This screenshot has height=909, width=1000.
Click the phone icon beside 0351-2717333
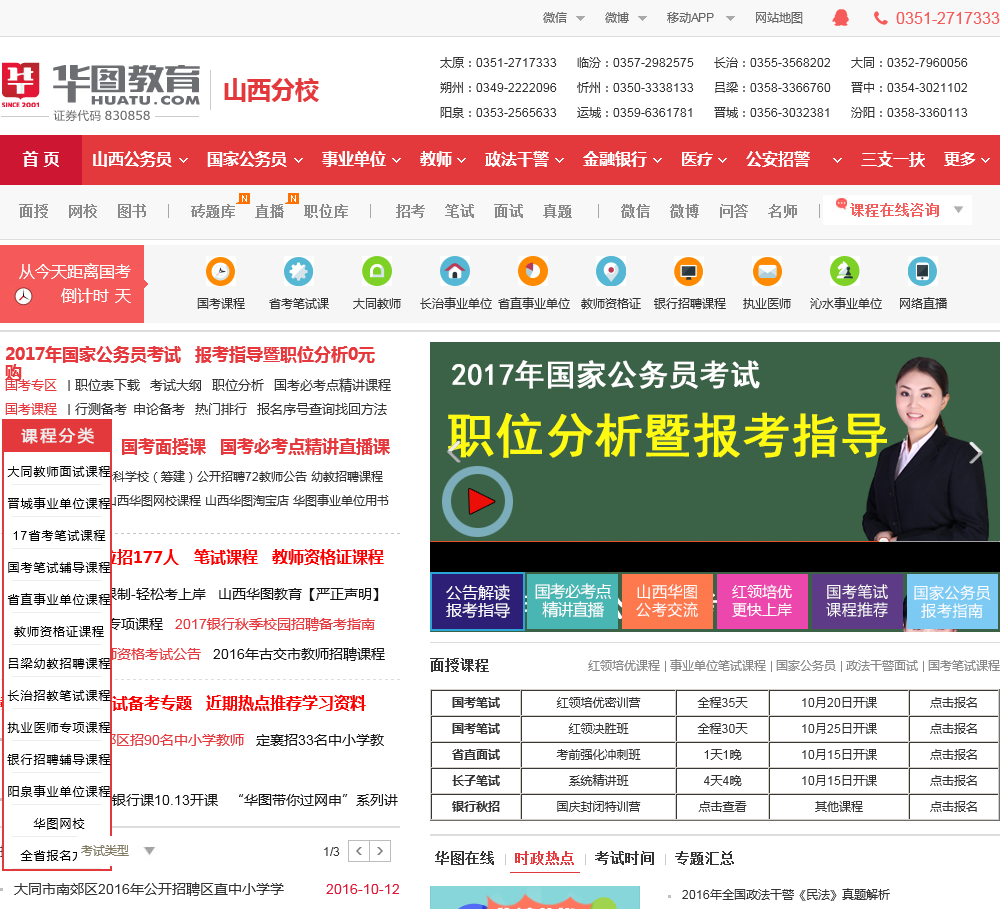point(881,18)
